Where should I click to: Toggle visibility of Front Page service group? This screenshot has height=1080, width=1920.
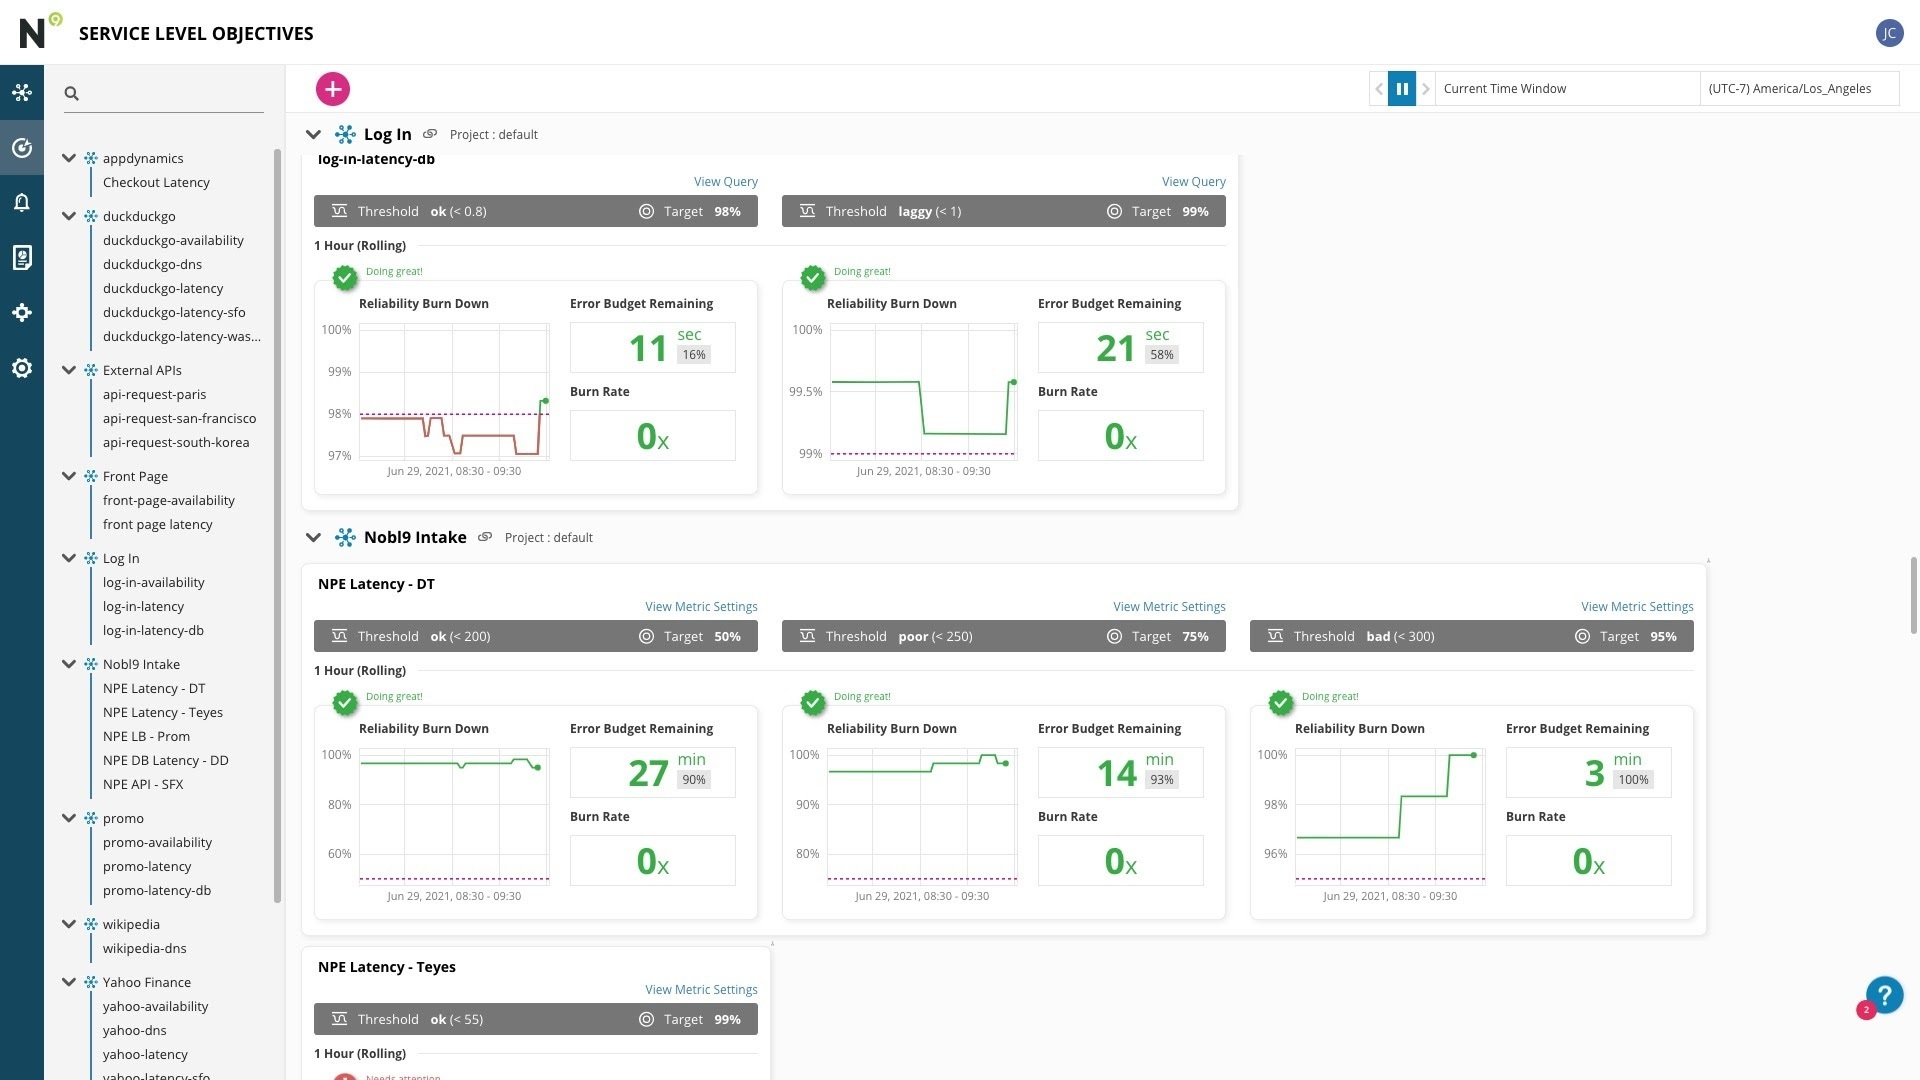pos(67,477)
